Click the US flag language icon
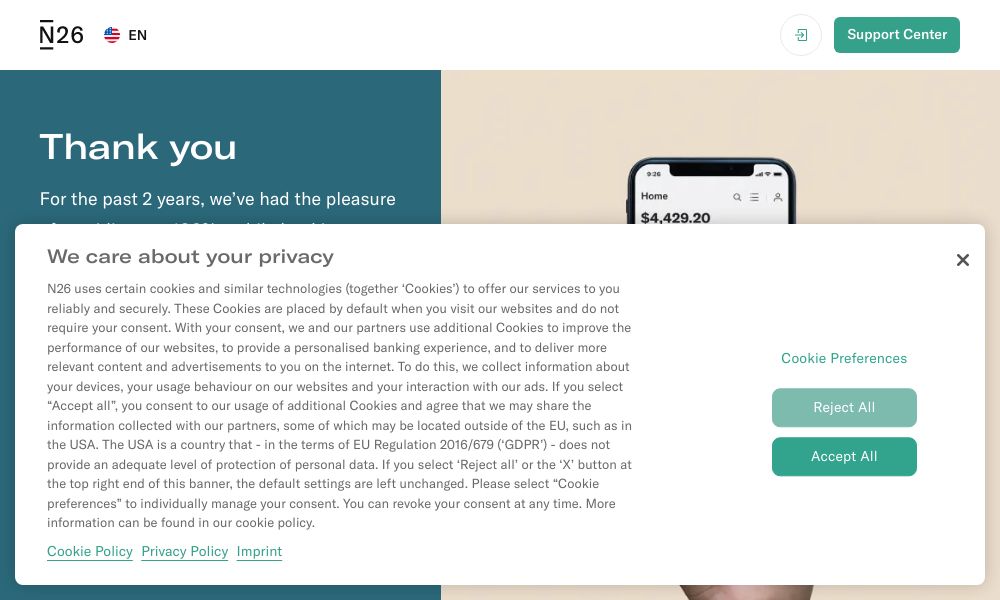The image size is (1000, 600). click(x=112, y=35)
